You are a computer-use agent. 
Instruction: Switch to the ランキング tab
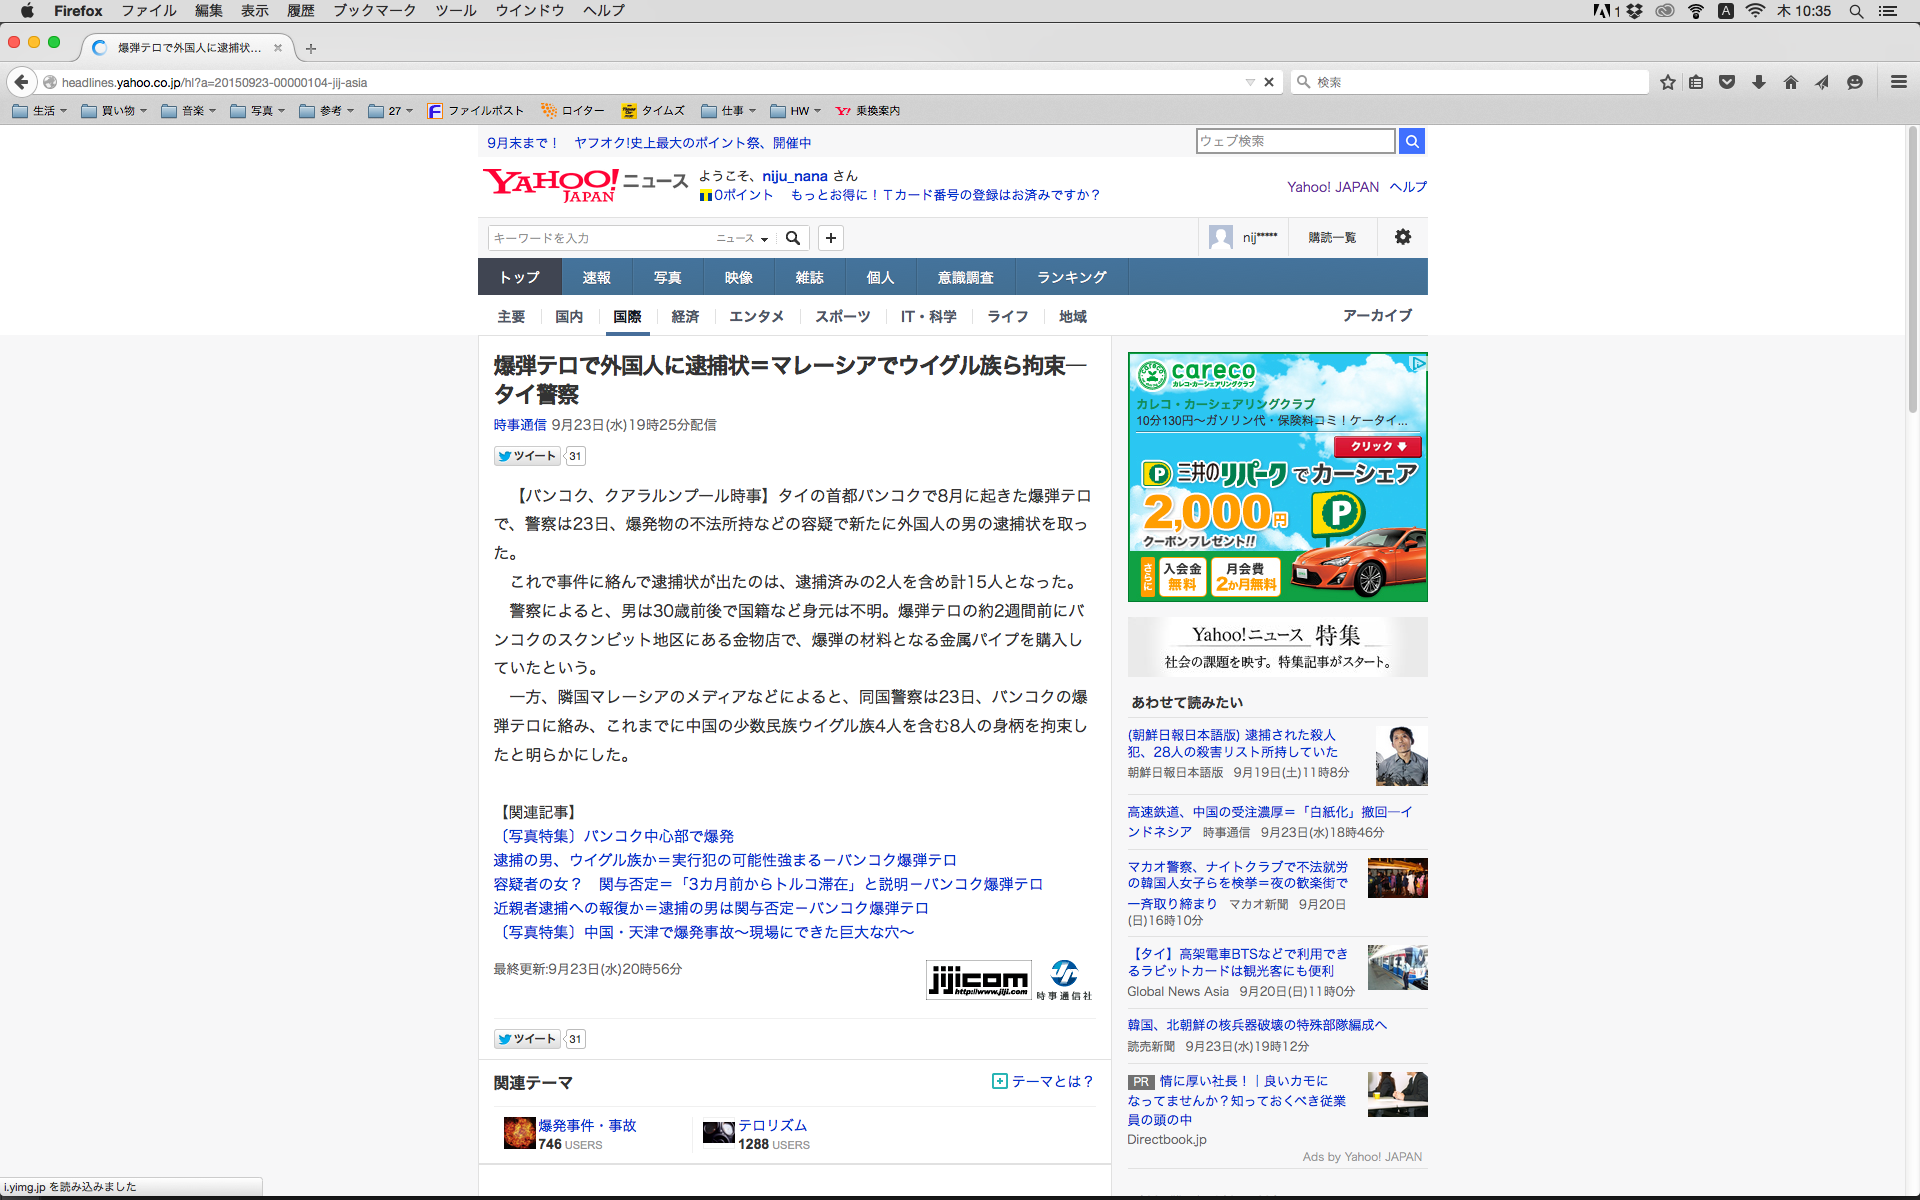click(1071, 277)
